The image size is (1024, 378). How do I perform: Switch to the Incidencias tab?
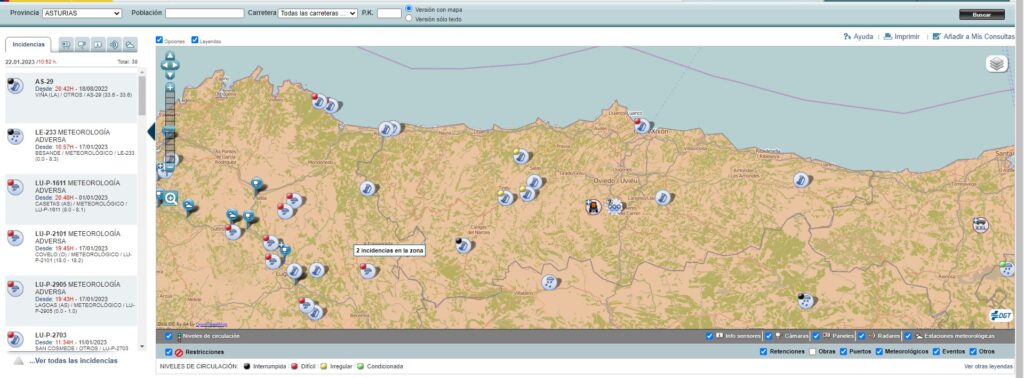pyautogui.click(x=28, y=44)
